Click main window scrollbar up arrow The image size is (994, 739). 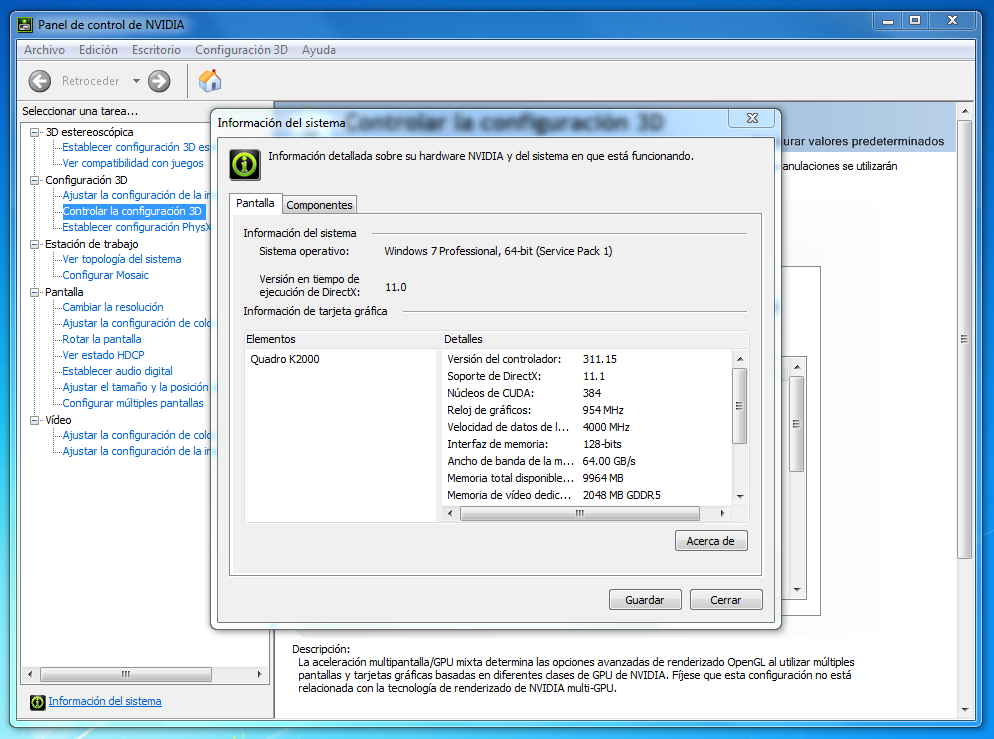pyautogui.click(x=964, y=111)
